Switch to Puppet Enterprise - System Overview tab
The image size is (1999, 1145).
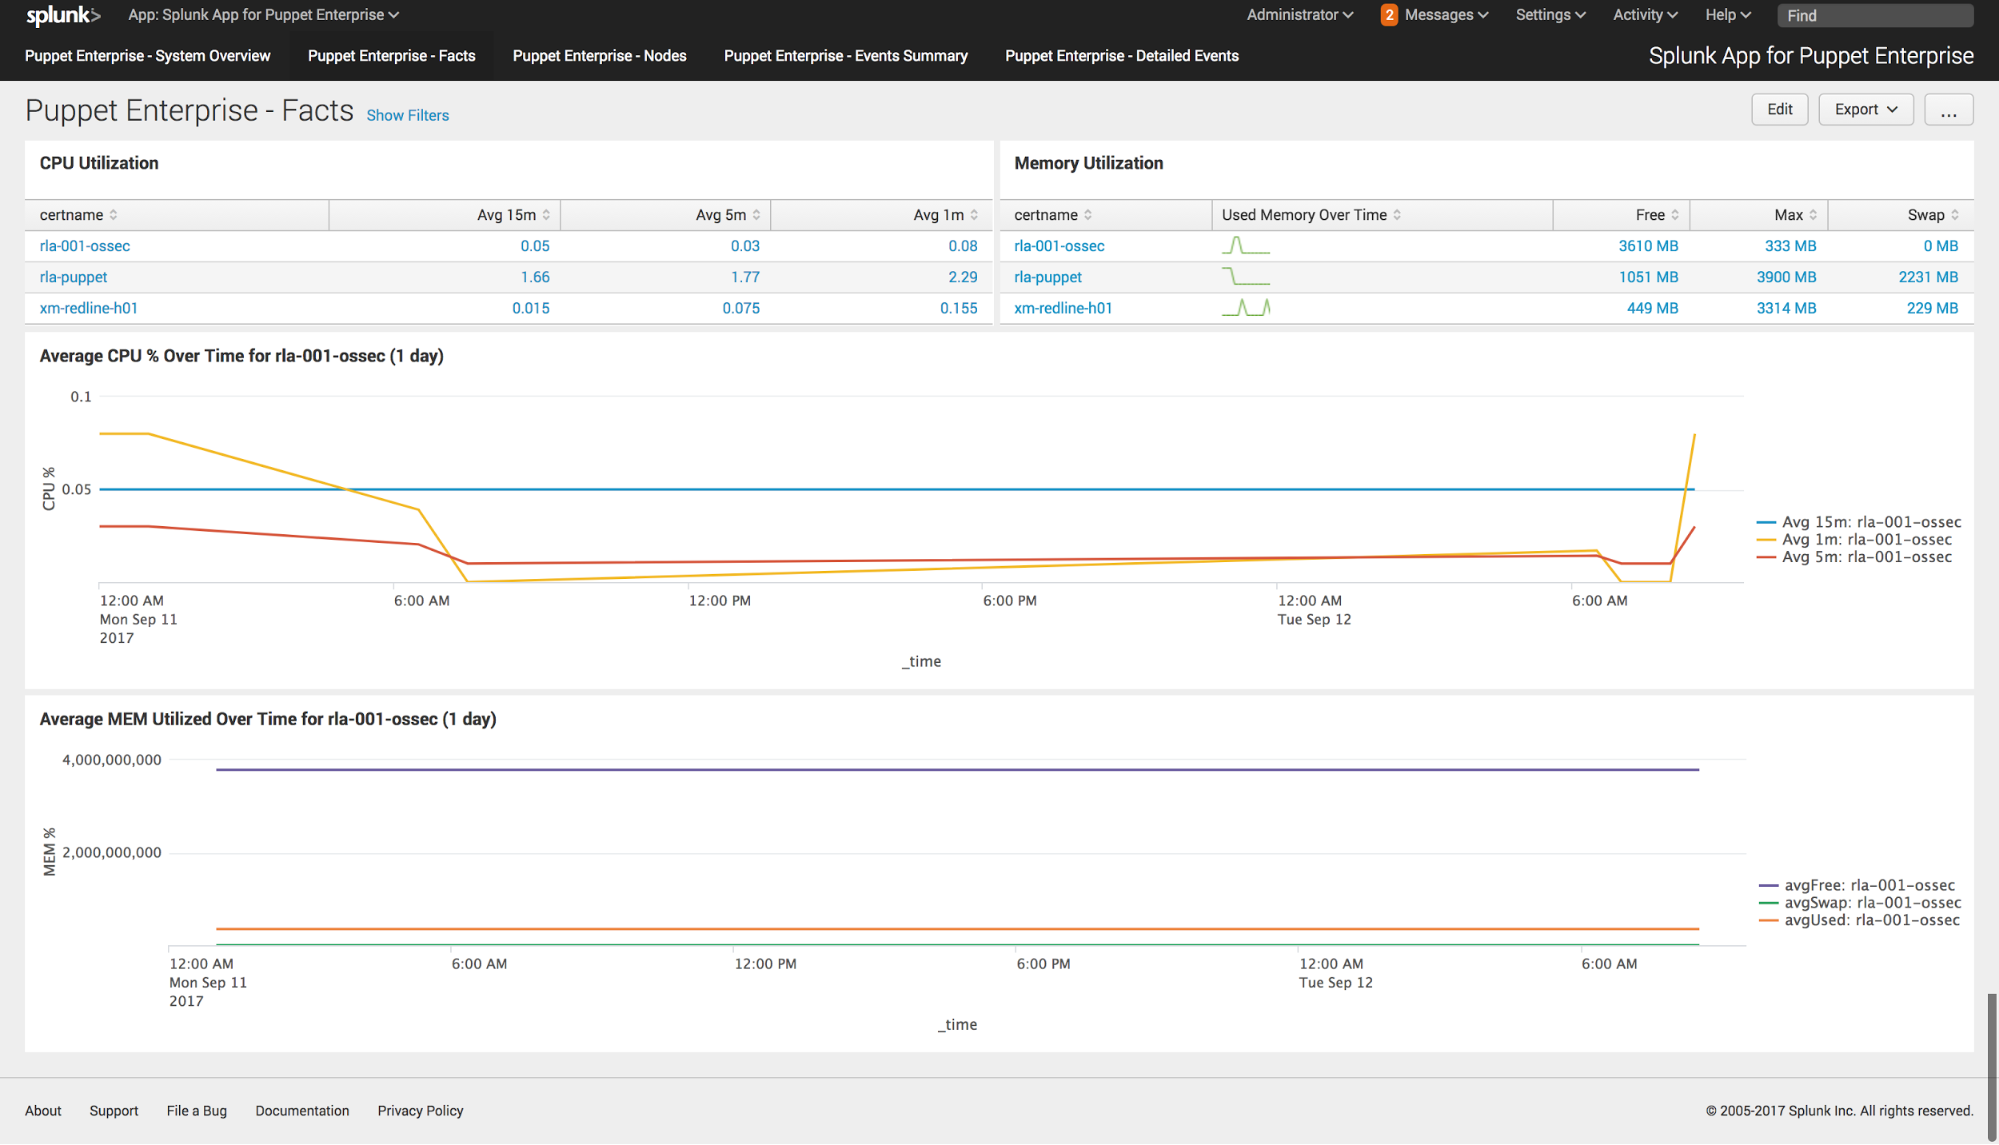147,56
